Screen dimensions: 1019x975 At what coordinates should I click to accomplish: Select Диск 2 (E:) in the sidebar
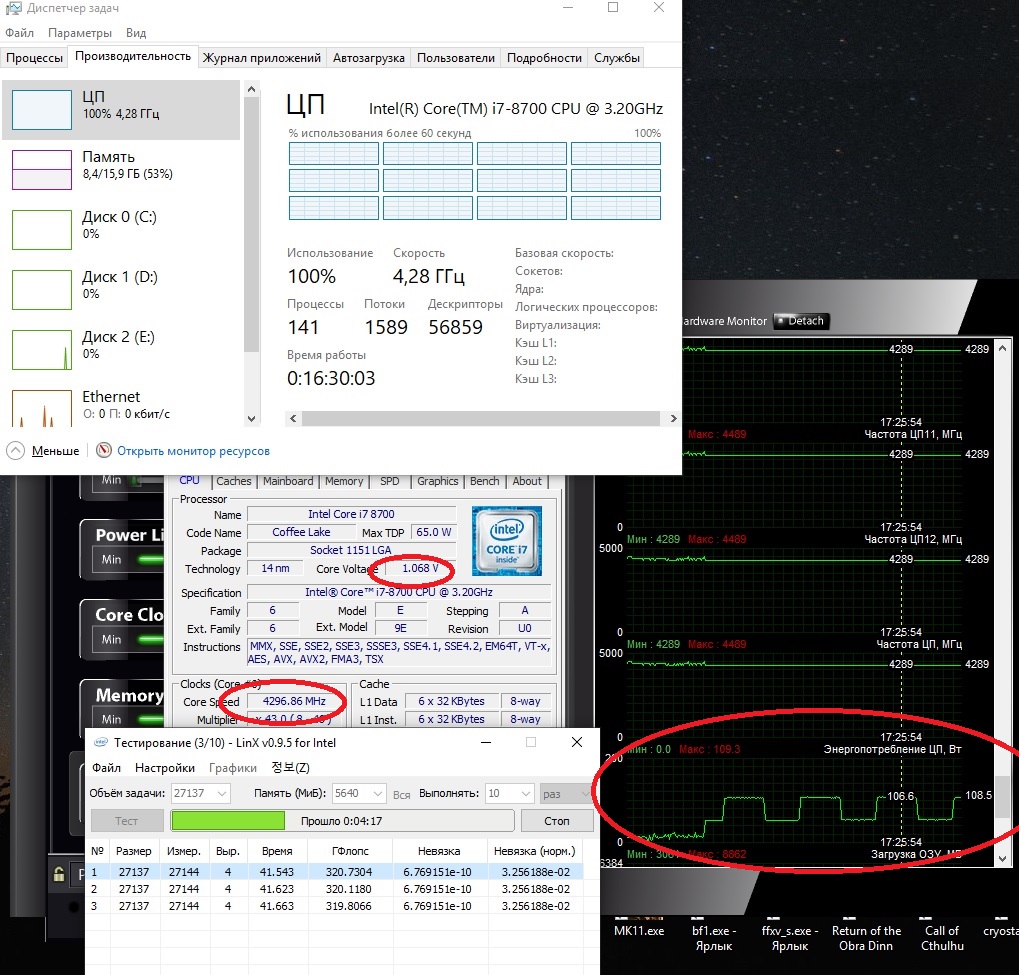pyautogui.click(x=121, y=349)
